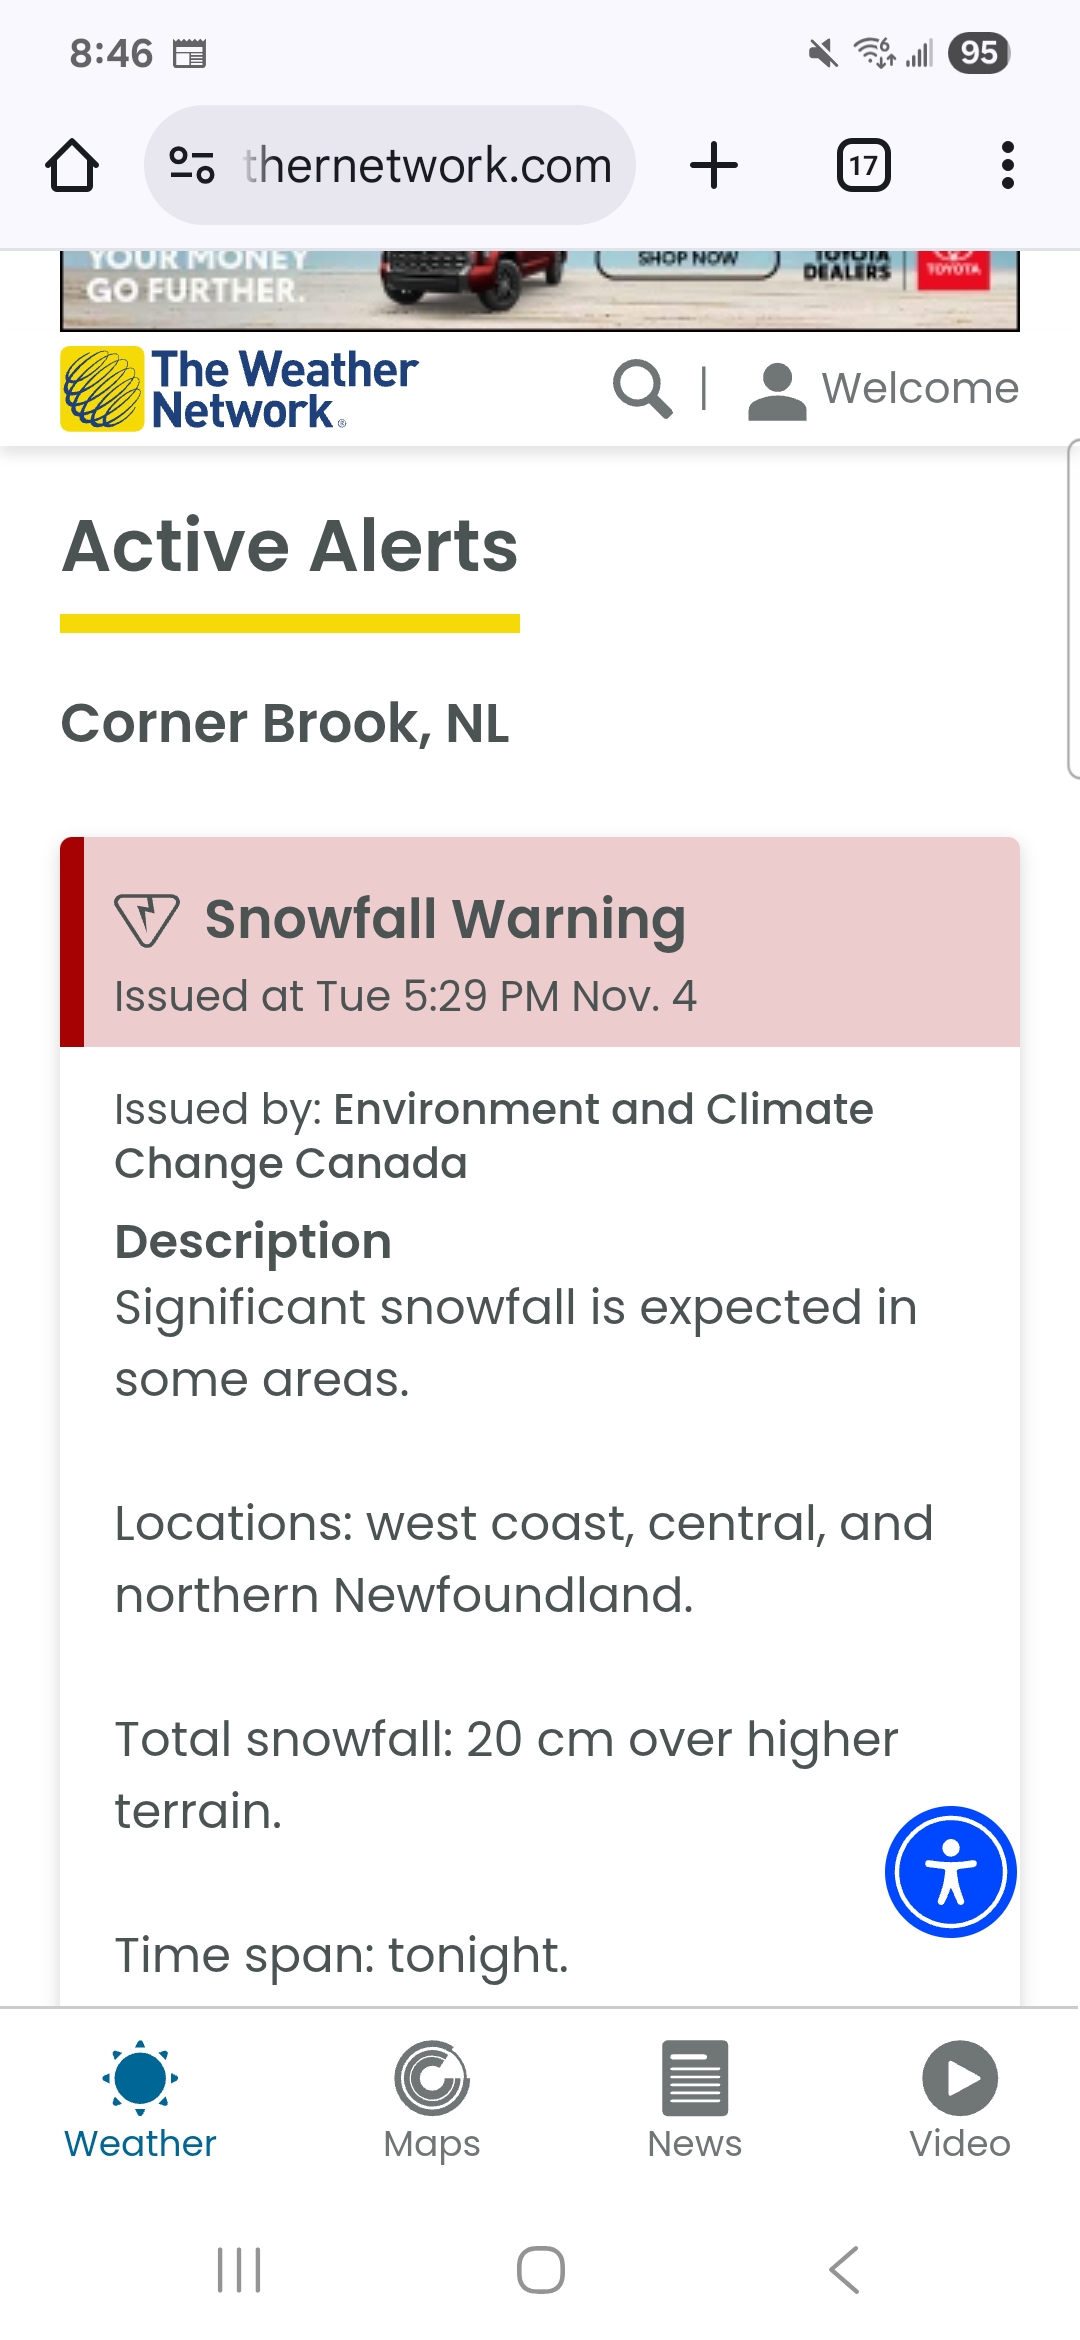Click the thernetwork.com address bar
The height and width of the screenshot is (2340, 1080).
[428, 165]
